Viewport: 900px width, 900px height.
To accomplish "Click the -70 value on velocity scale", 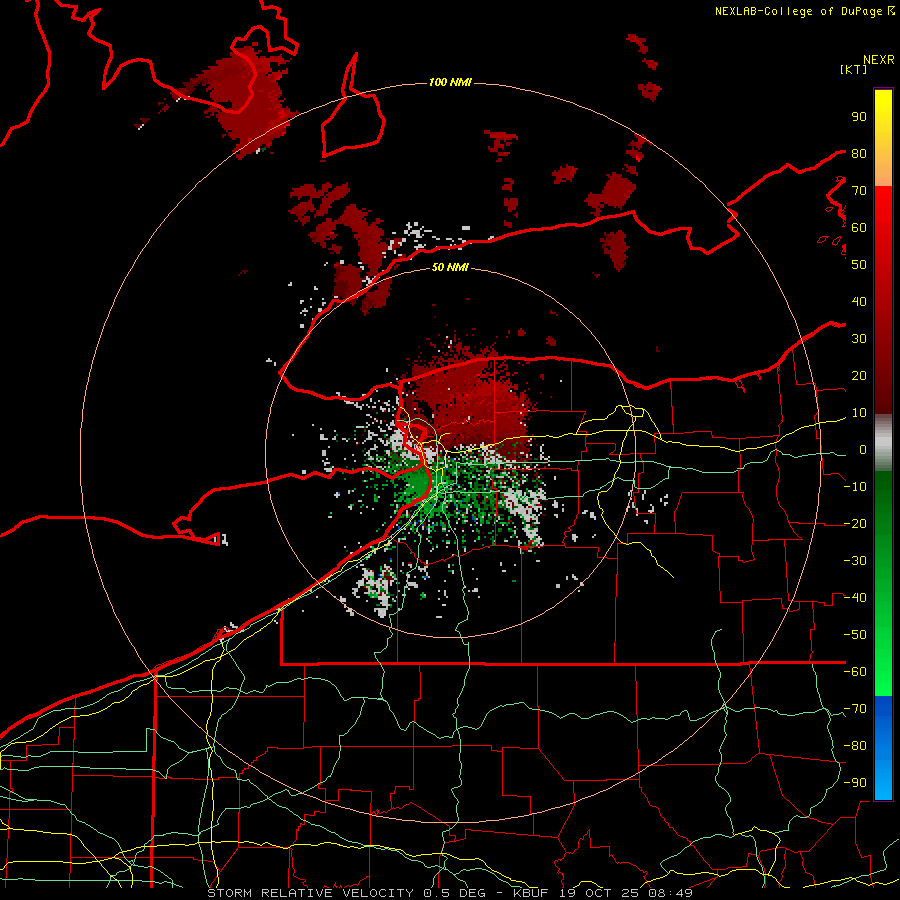I will point(855,709).
